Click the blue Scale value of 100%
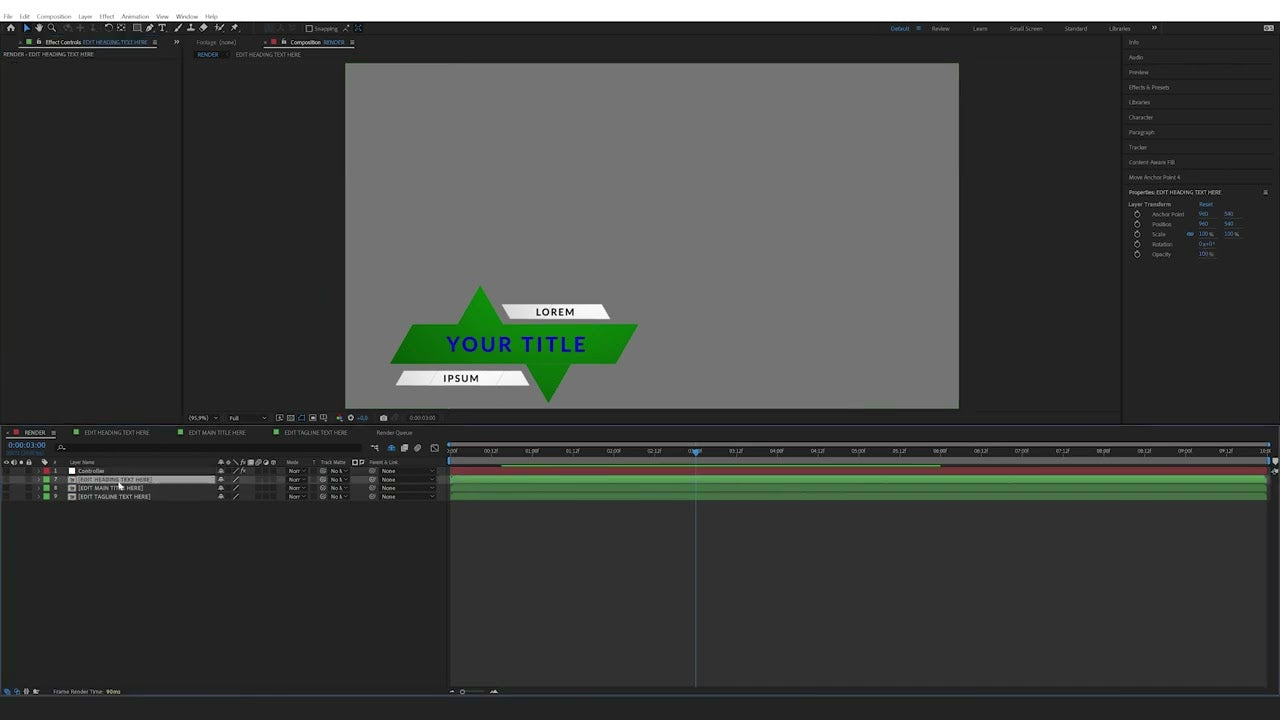The height and width of the screenshot is (720, 1280). pos(1203,233)
